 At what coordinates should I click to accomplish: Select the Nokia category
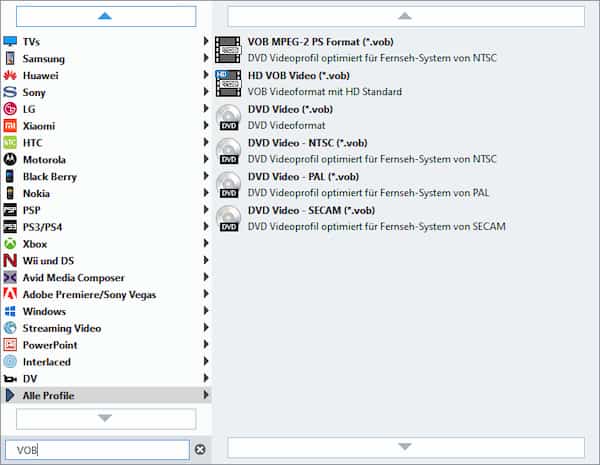tap(106, 193)
